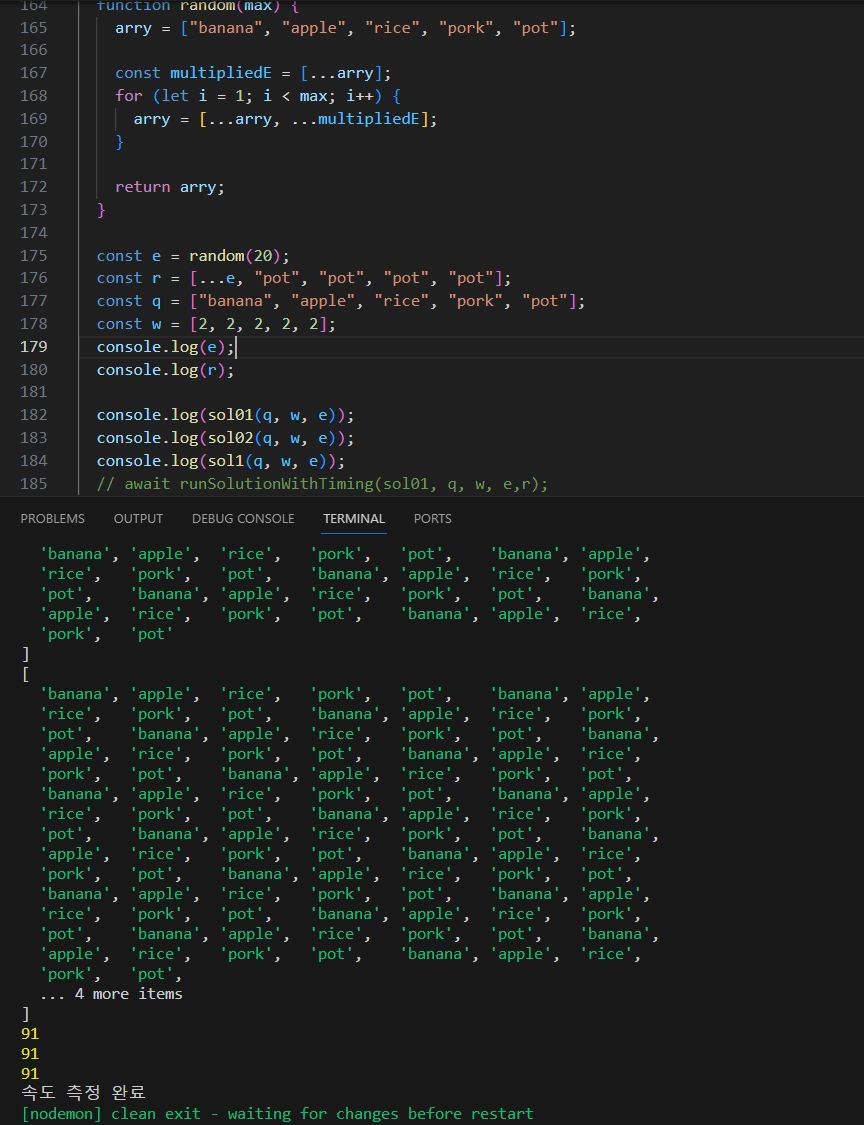Activate the TERMINAL tab
The height and width of the screenshot is (1125, 864).
click(x=354, y=518)
